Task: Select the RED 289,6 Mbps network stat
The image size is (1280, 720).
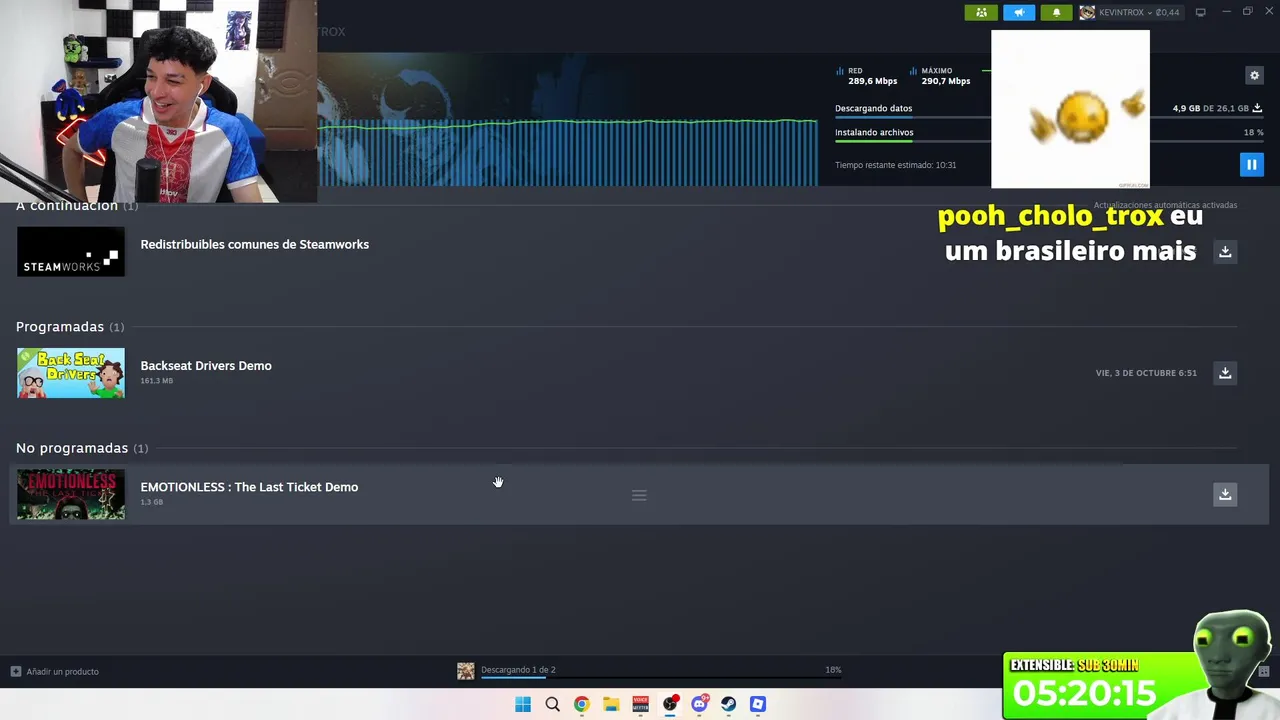Action: 866,76
